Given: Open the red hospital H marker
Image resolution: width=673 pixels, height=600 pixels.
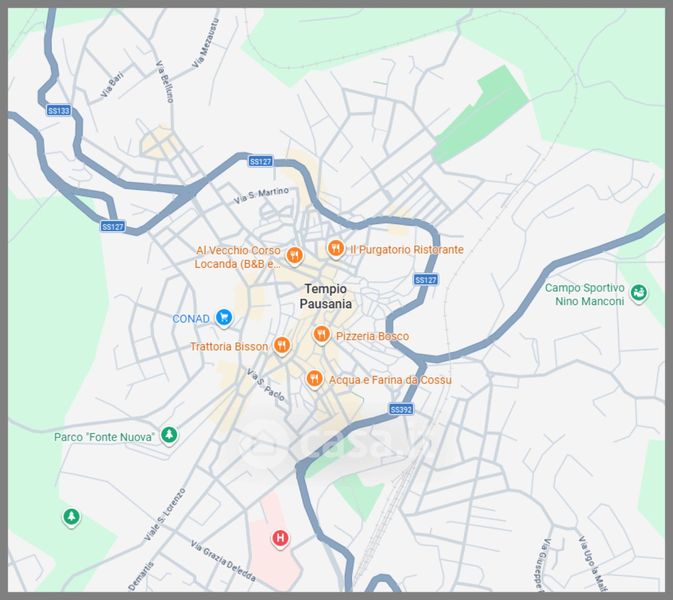Looking at the screenshot, I should pyautogui.click(x=280, y=538).
